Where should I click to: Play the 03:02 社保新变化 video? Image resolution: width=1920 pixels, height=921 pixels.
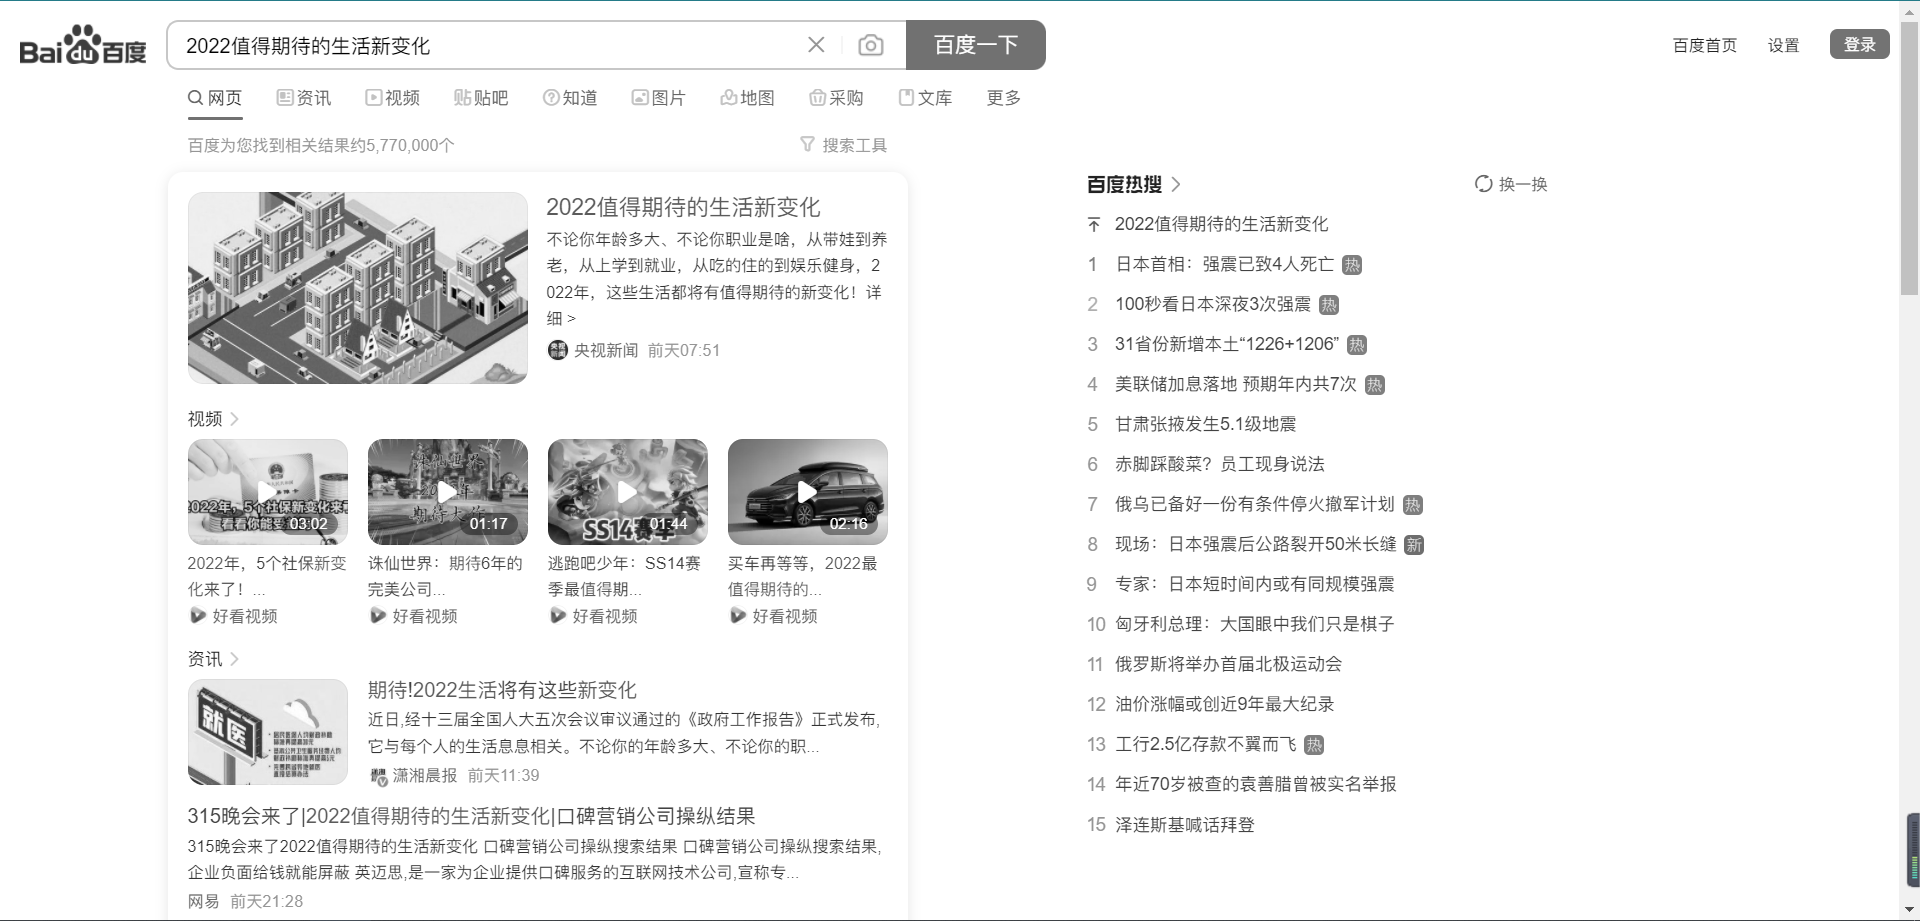click(x=268, y=492)
